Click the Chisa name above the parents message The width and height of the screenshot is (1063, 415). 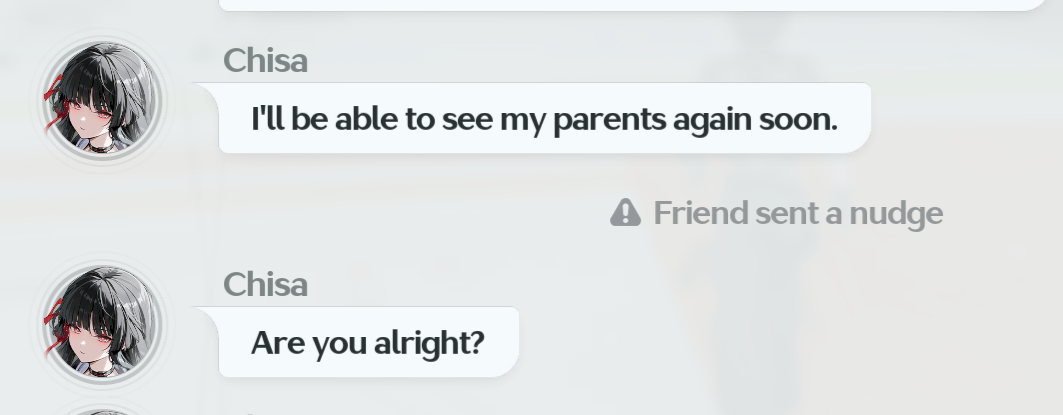(x=265, y=60)
